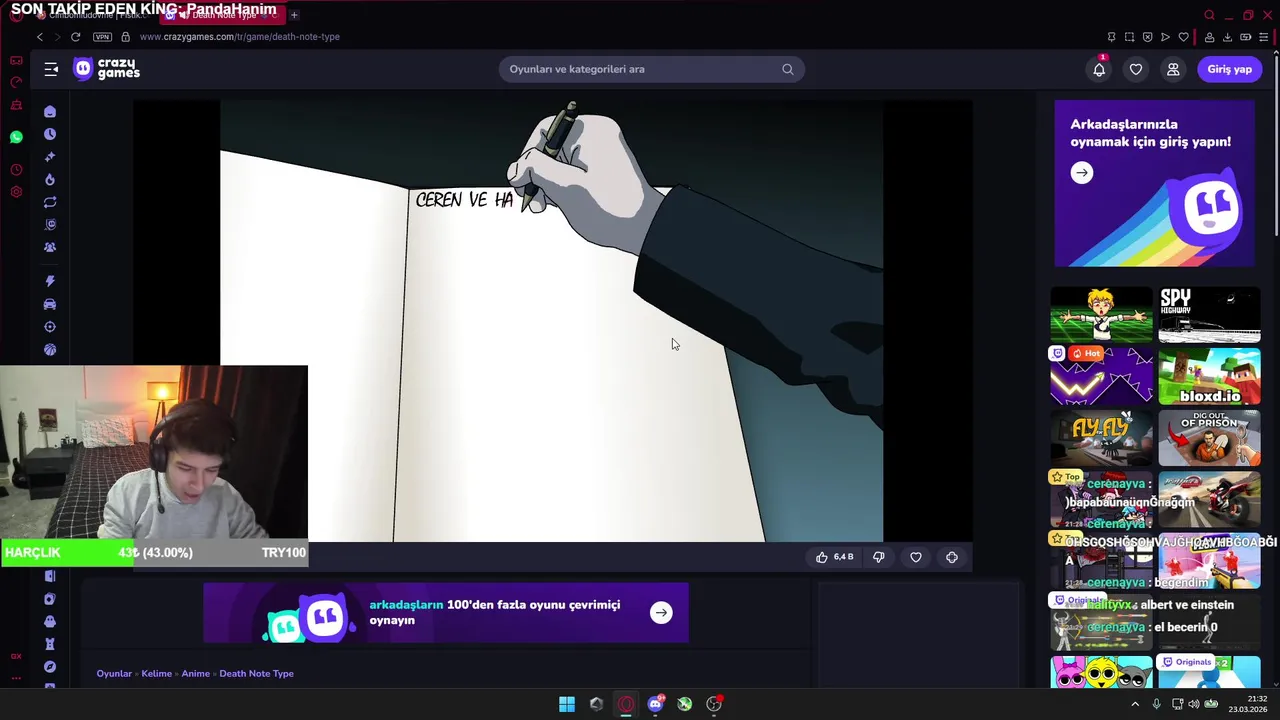The image size is (1280, 720).
Task: Open history clock in Opera GX sidebar
Action: (x=16, y=170)
